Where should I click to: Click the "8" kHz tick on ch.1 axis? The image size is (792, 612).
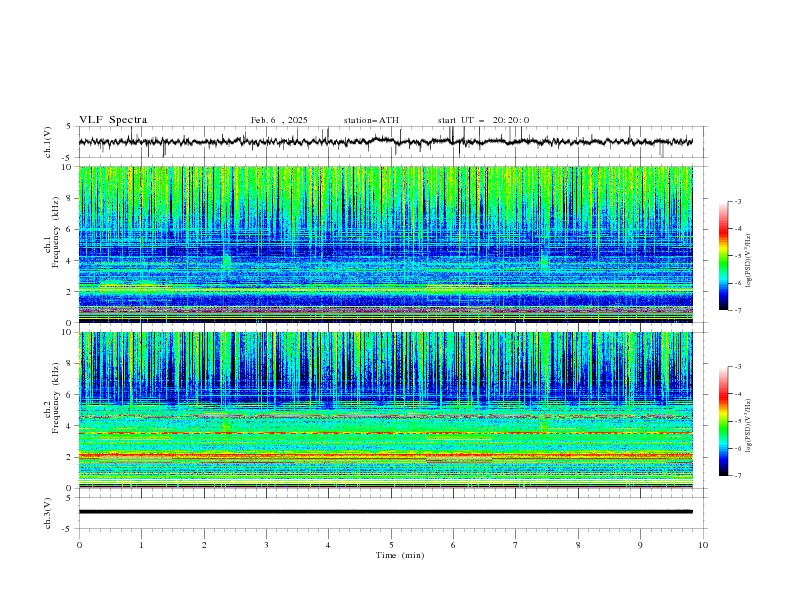click(x=71, y=198)
